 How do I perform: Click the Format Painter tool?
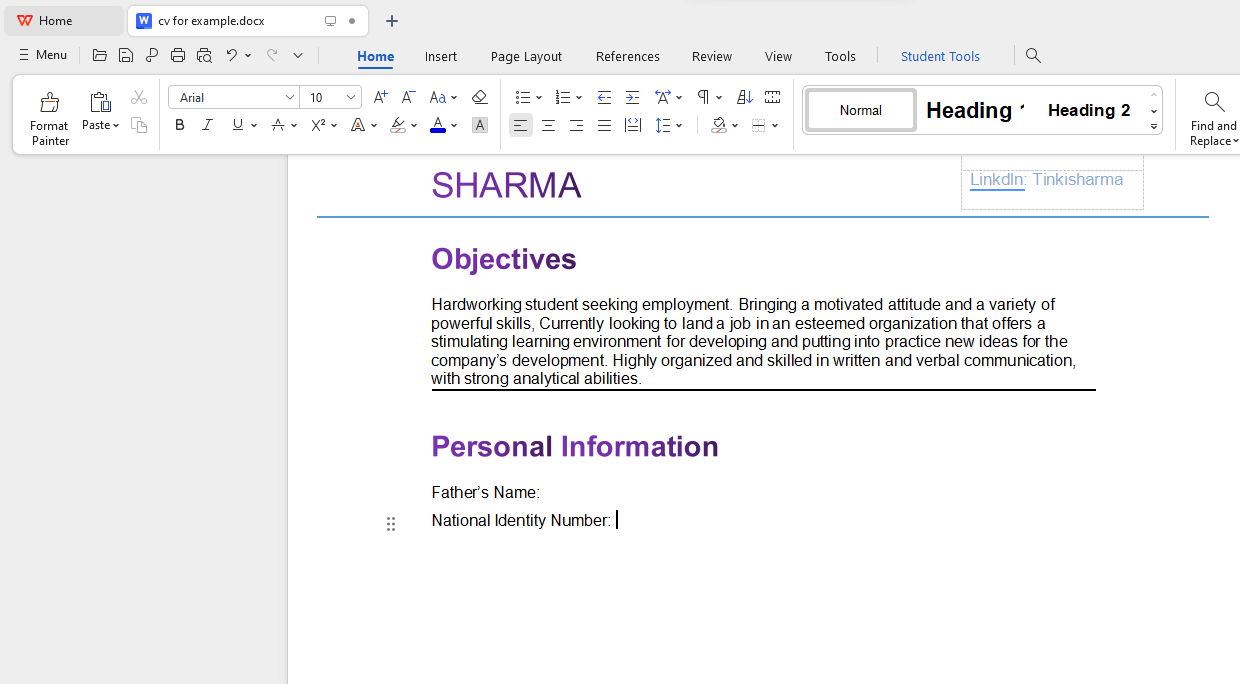click(x=49, y=118)
